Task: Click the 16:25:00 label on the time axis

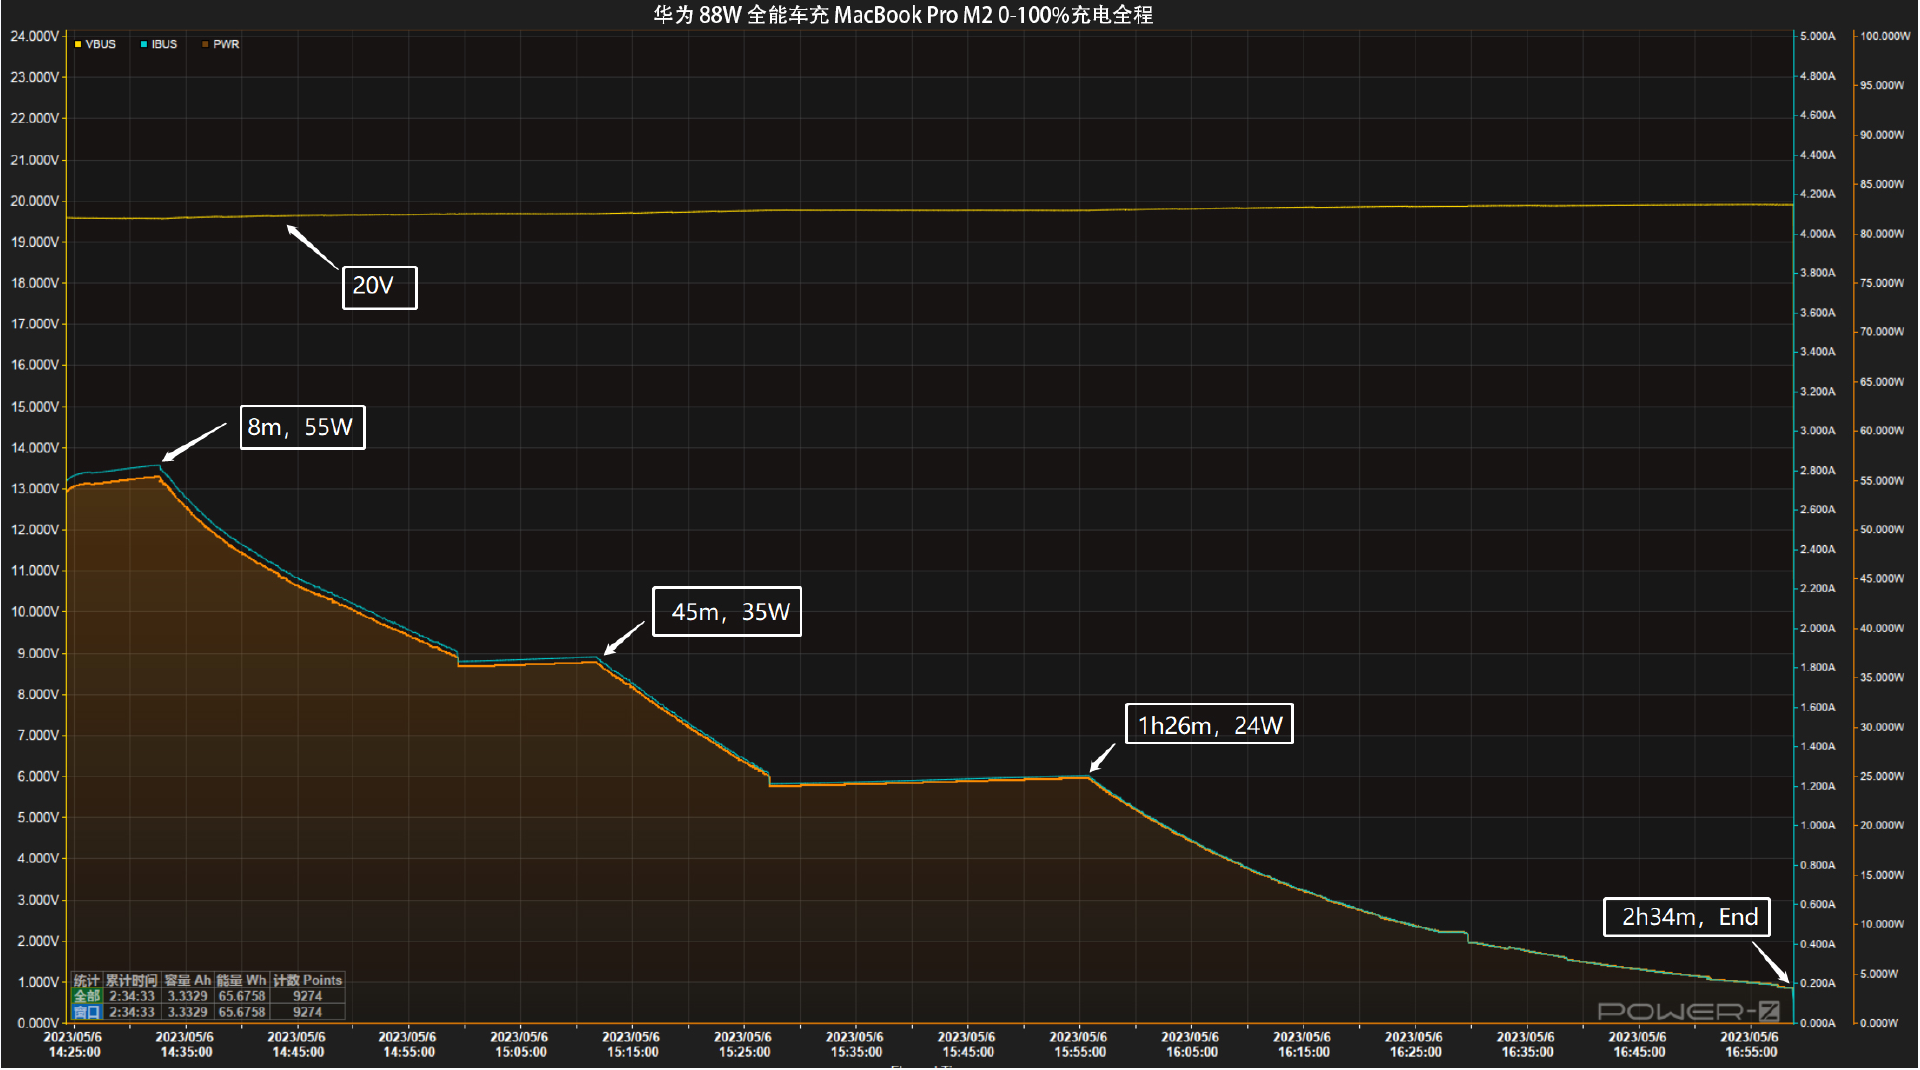Action: click(x=1416, y=1052)
